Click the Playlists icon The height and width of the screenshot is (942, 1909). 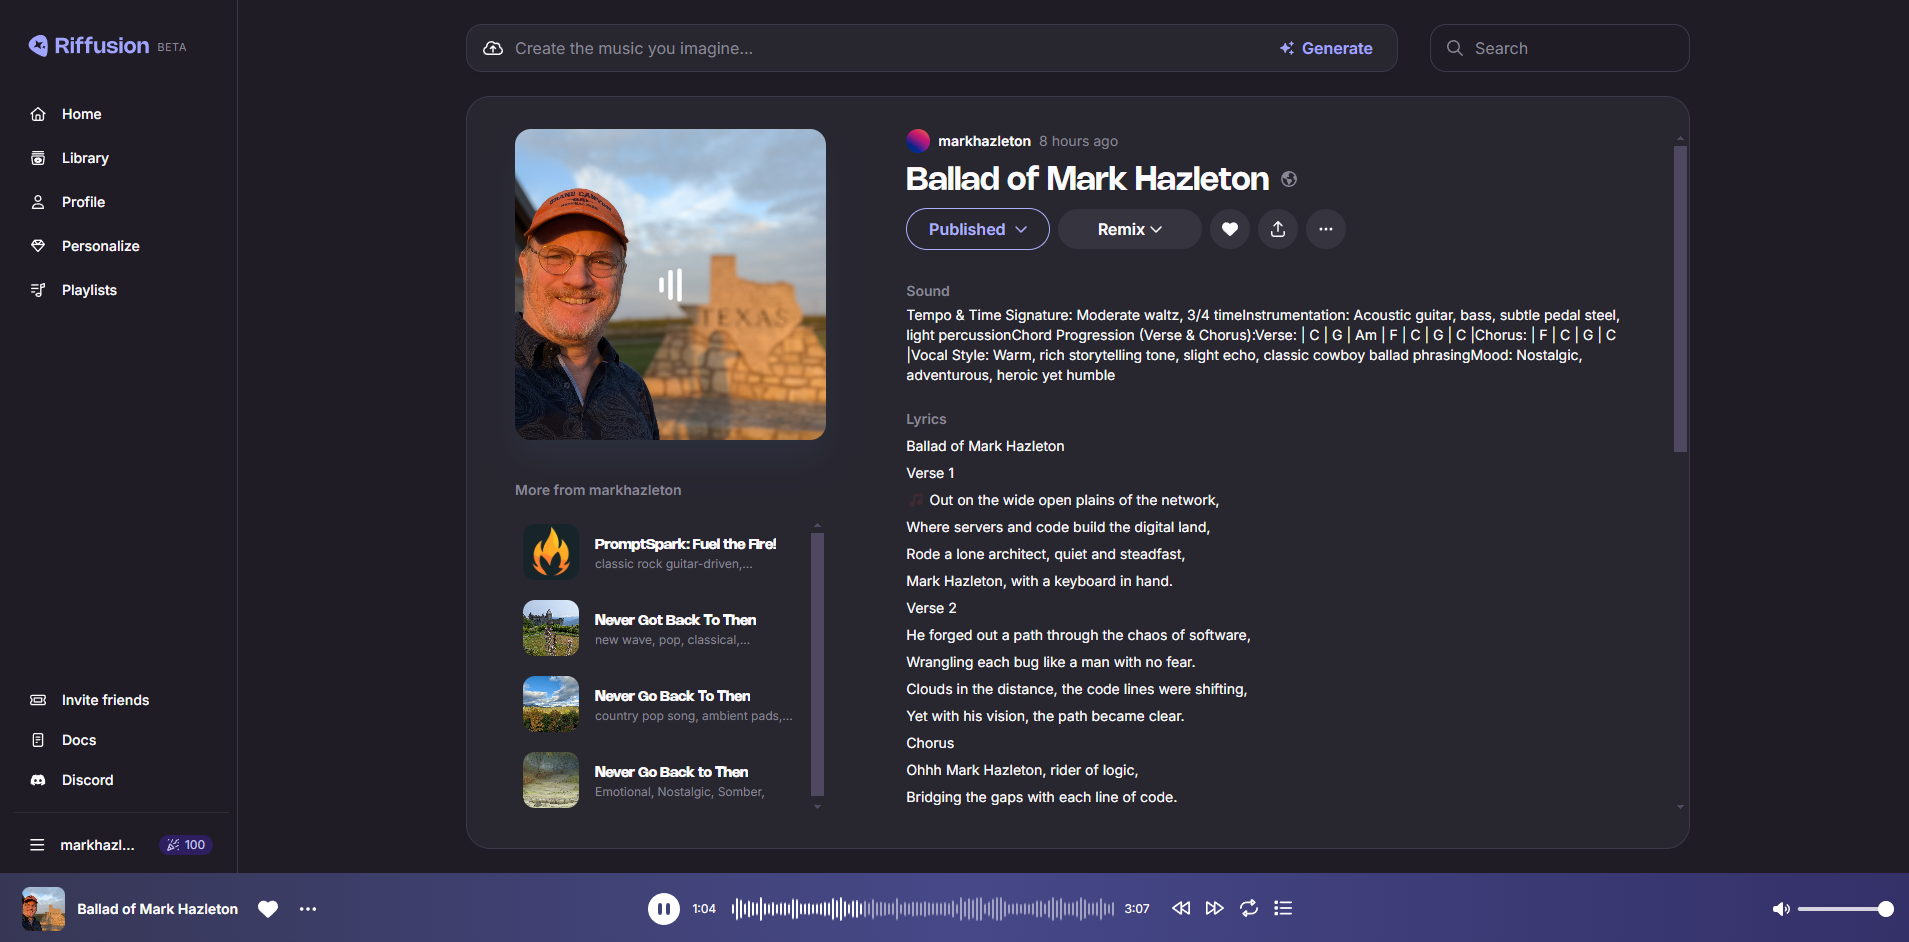click(38, 290)
